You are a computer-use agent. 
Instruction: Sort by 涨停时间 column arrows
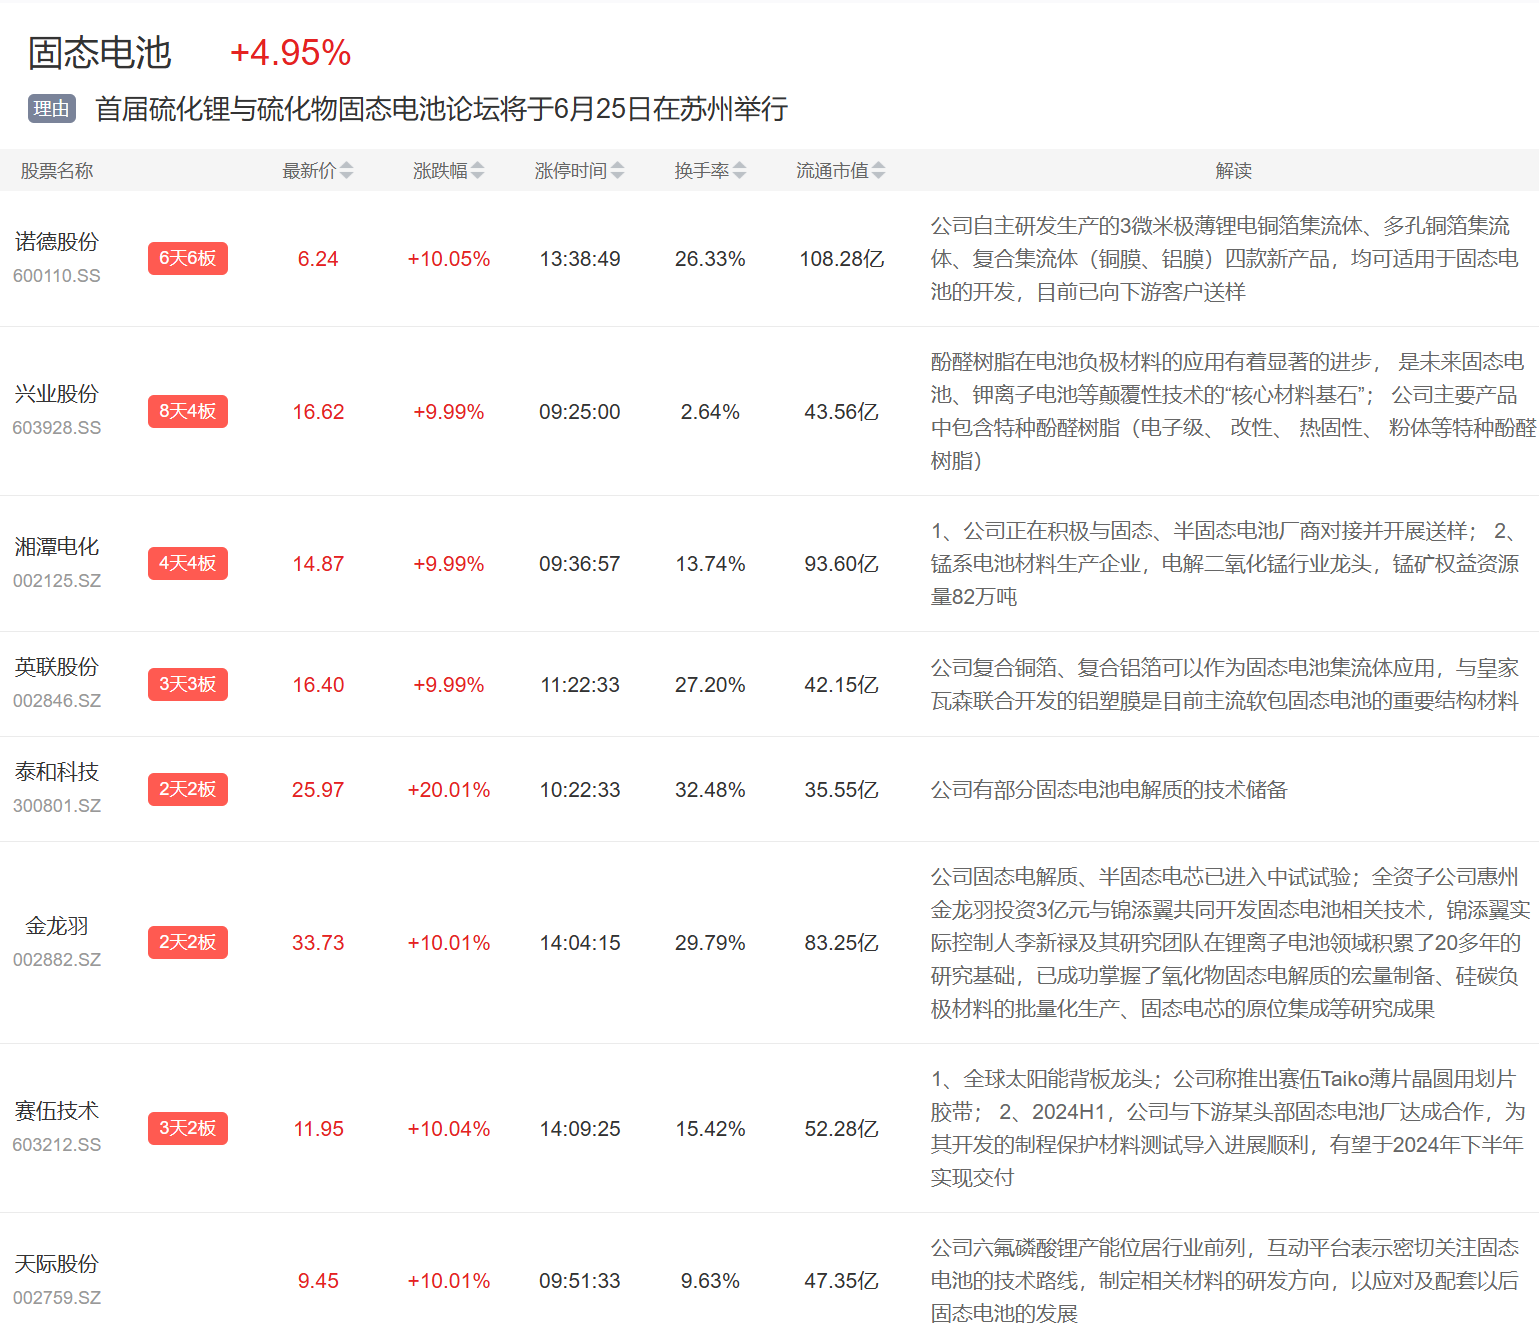pos(617,171)
